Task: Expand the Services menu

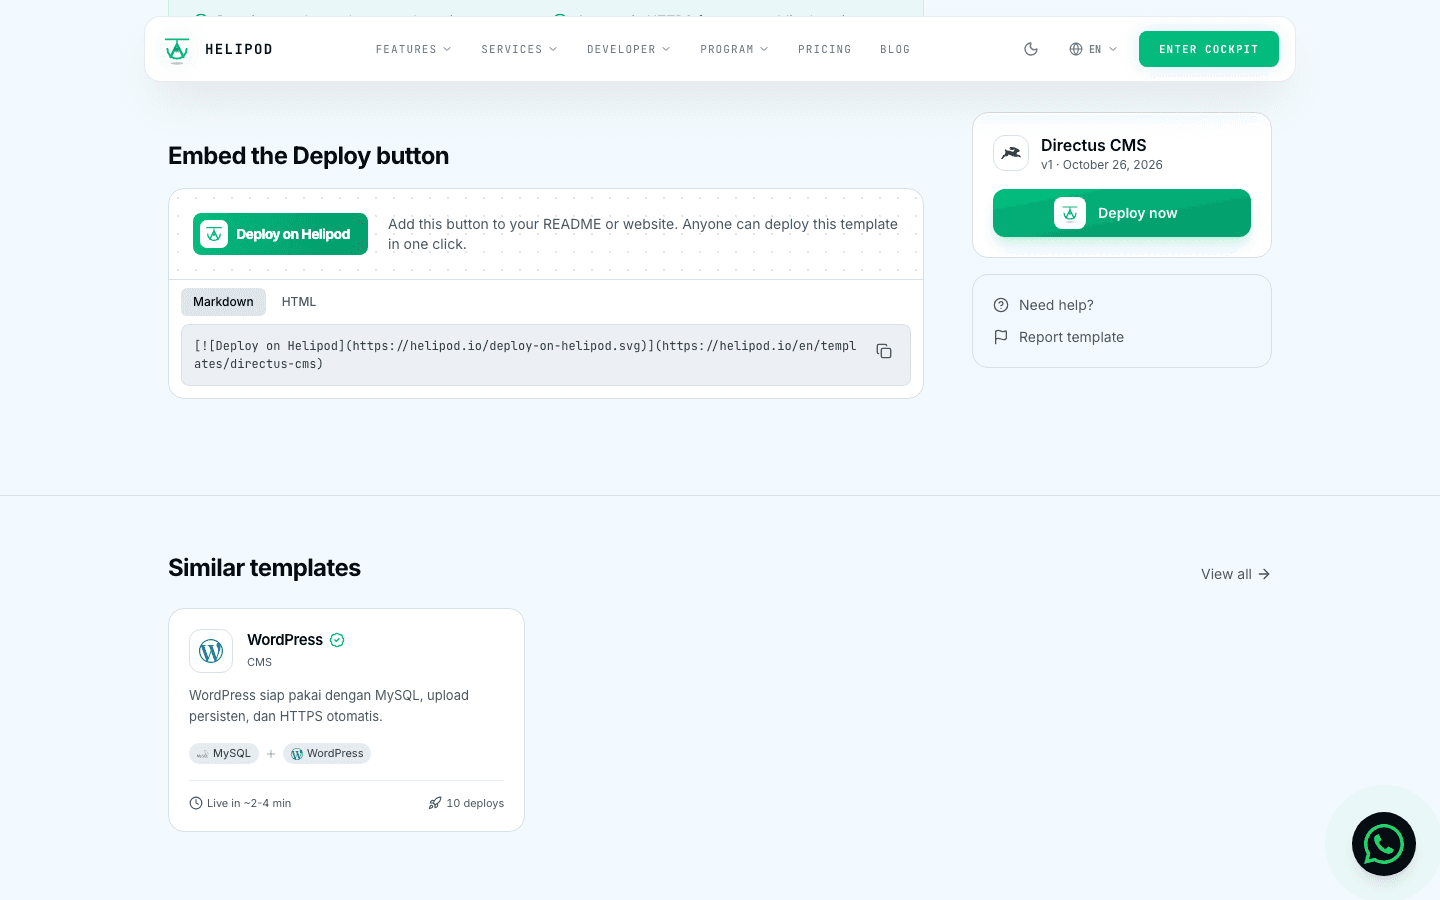Action: click(519, 49)
